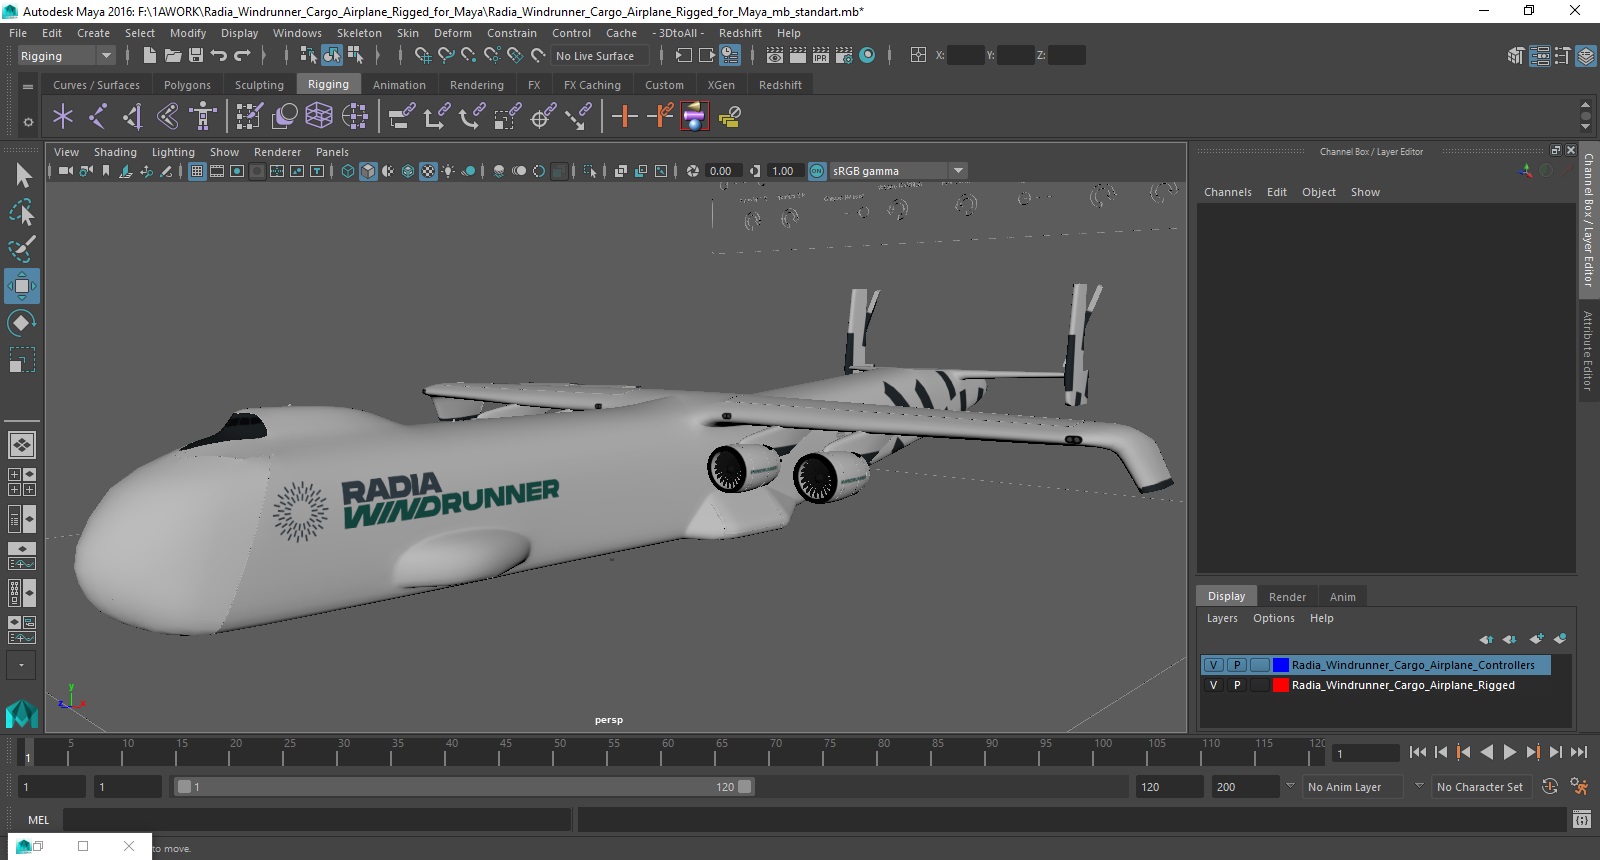Viewport: 1600px width, 860px height.
Task: Open the Deform menu
Action: (452, 33)
